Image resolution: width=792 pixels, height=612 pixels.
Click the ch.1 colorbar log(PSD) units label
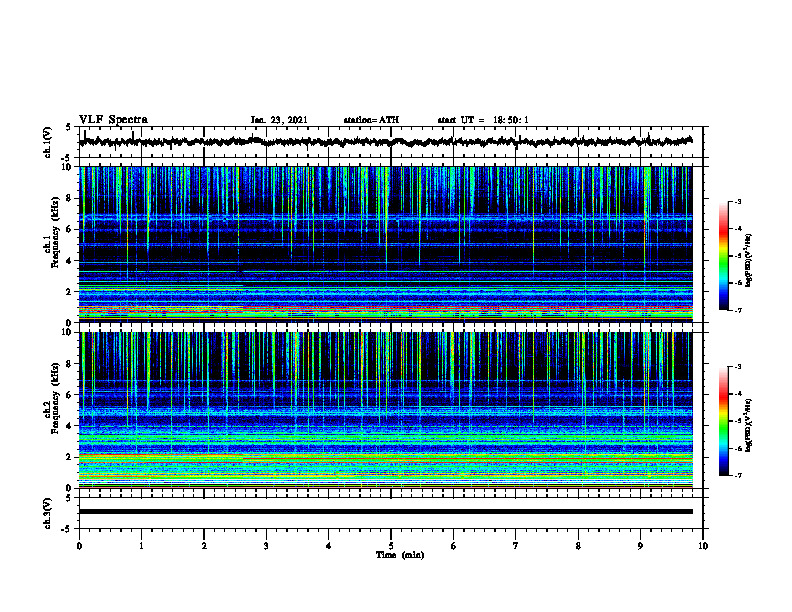click(749, 260)
